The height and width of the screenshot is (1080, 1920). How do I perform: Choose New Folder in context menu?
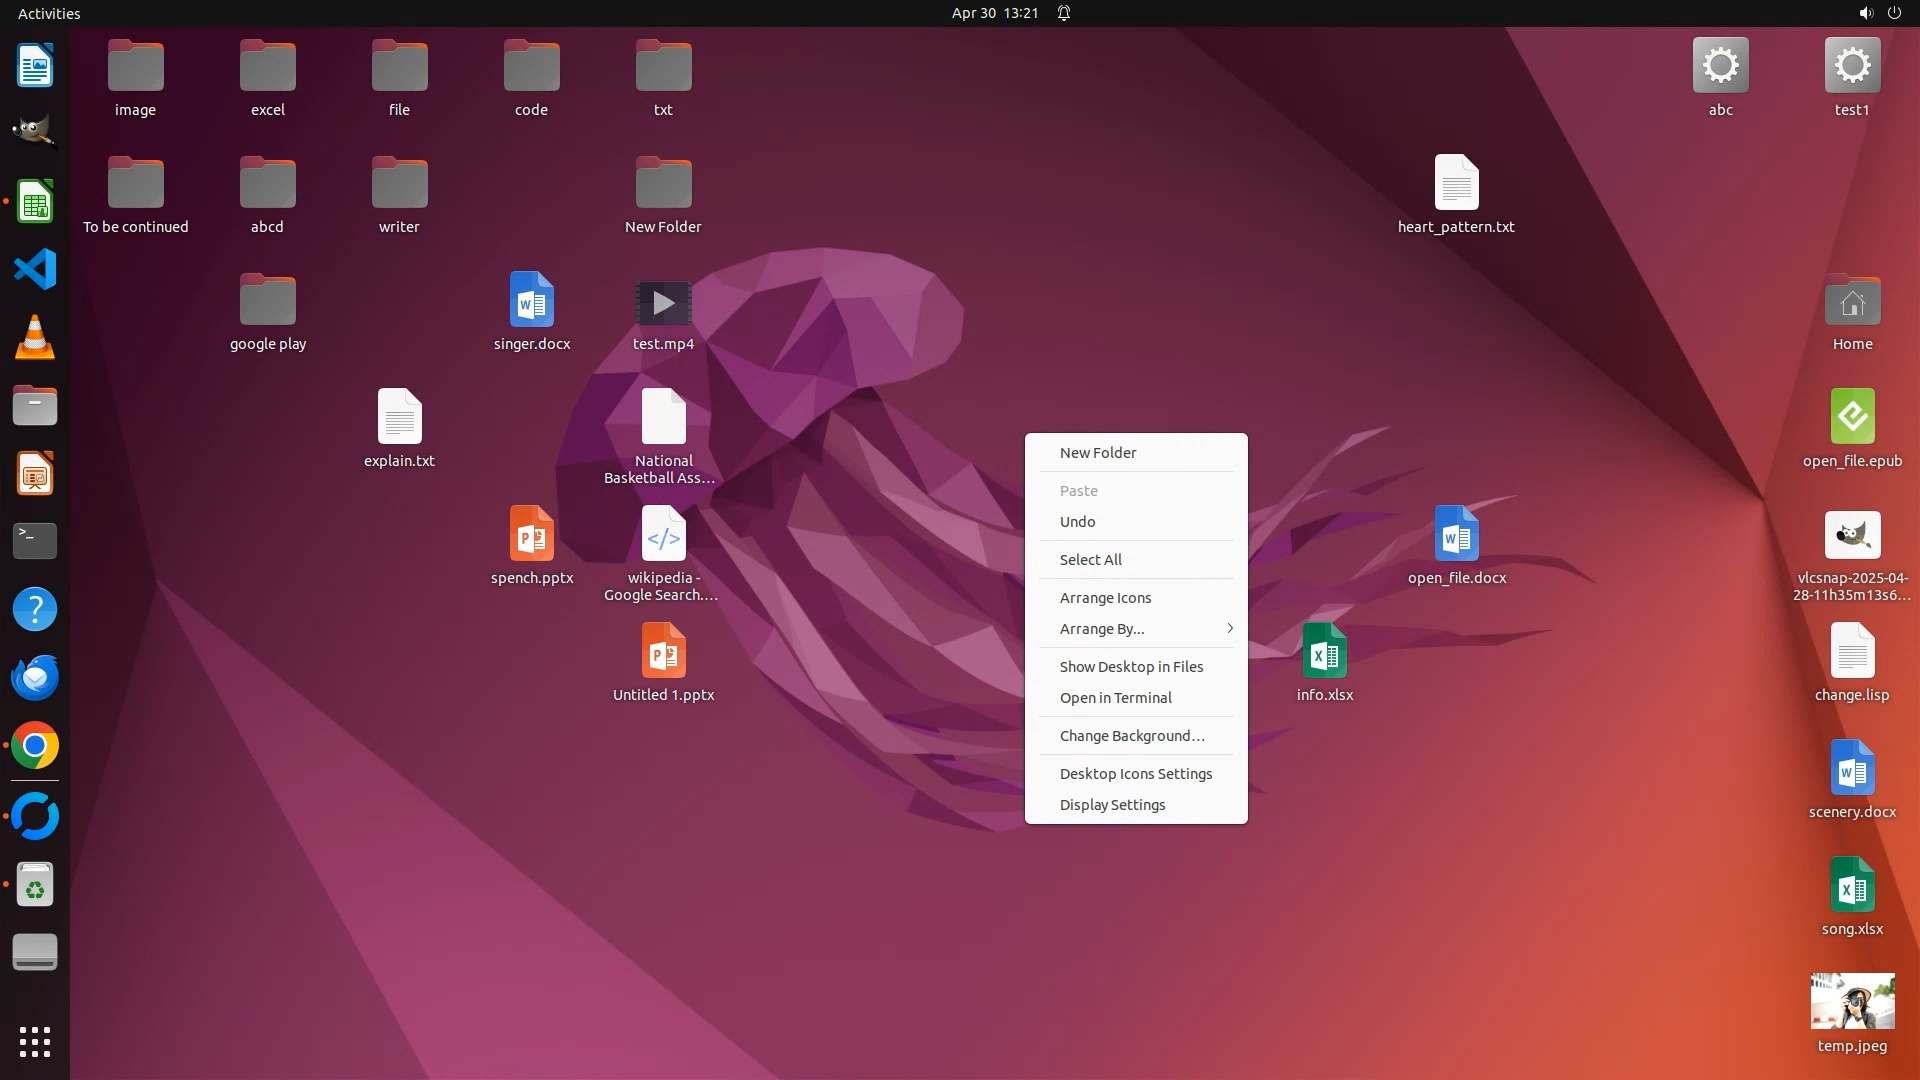(1098, 453)
